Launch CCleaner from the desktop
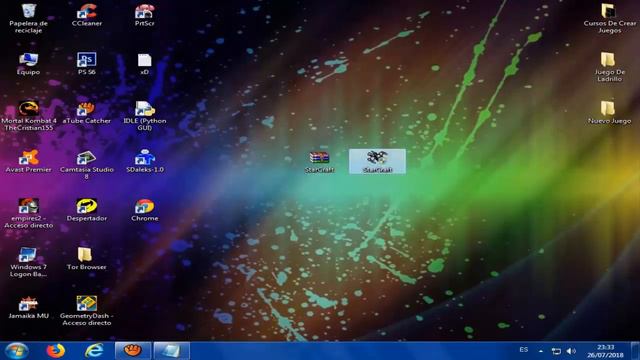The width and height of the screenshot is (640, 360). coord(87,15)
